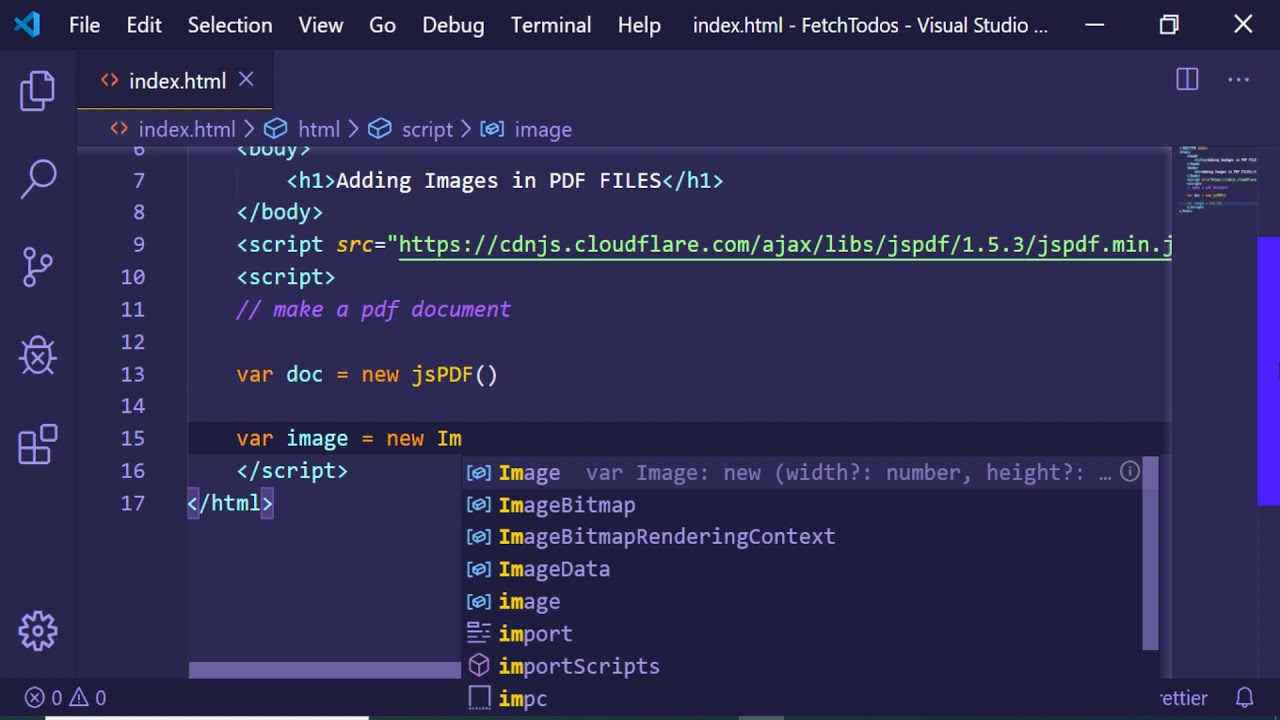Open the editor More Actions ellipsis
1280x720 pixels.
coord(1238,80)
